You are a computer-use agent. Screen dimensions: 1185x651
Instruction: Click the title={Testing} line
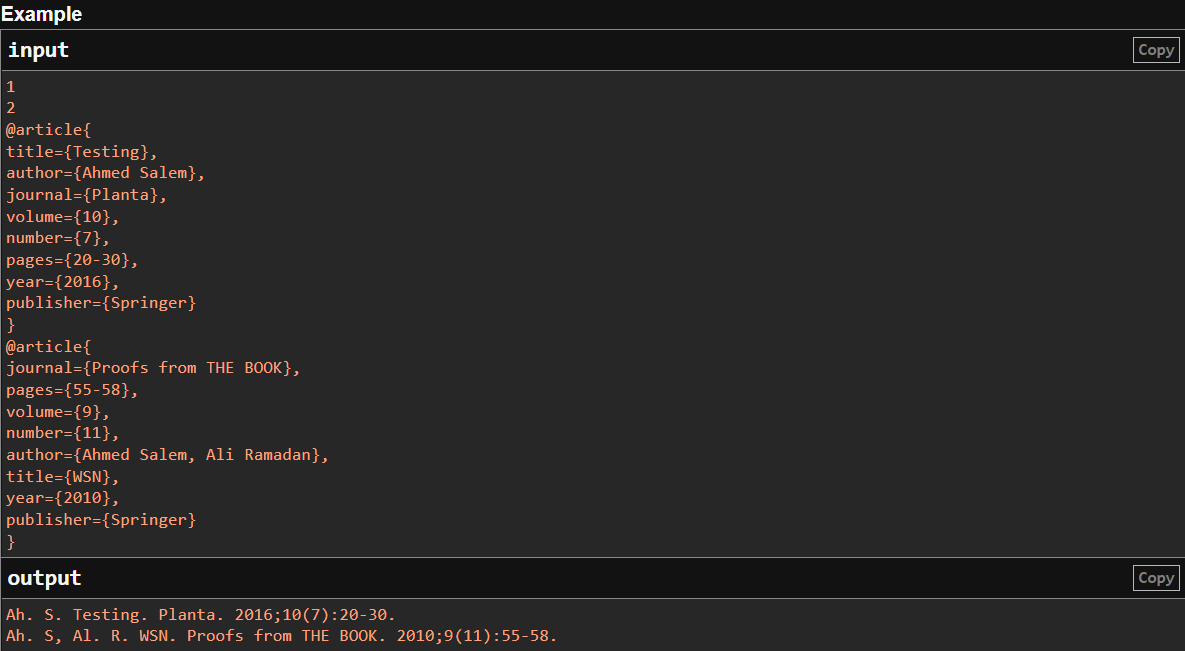[x=82, y=152]
